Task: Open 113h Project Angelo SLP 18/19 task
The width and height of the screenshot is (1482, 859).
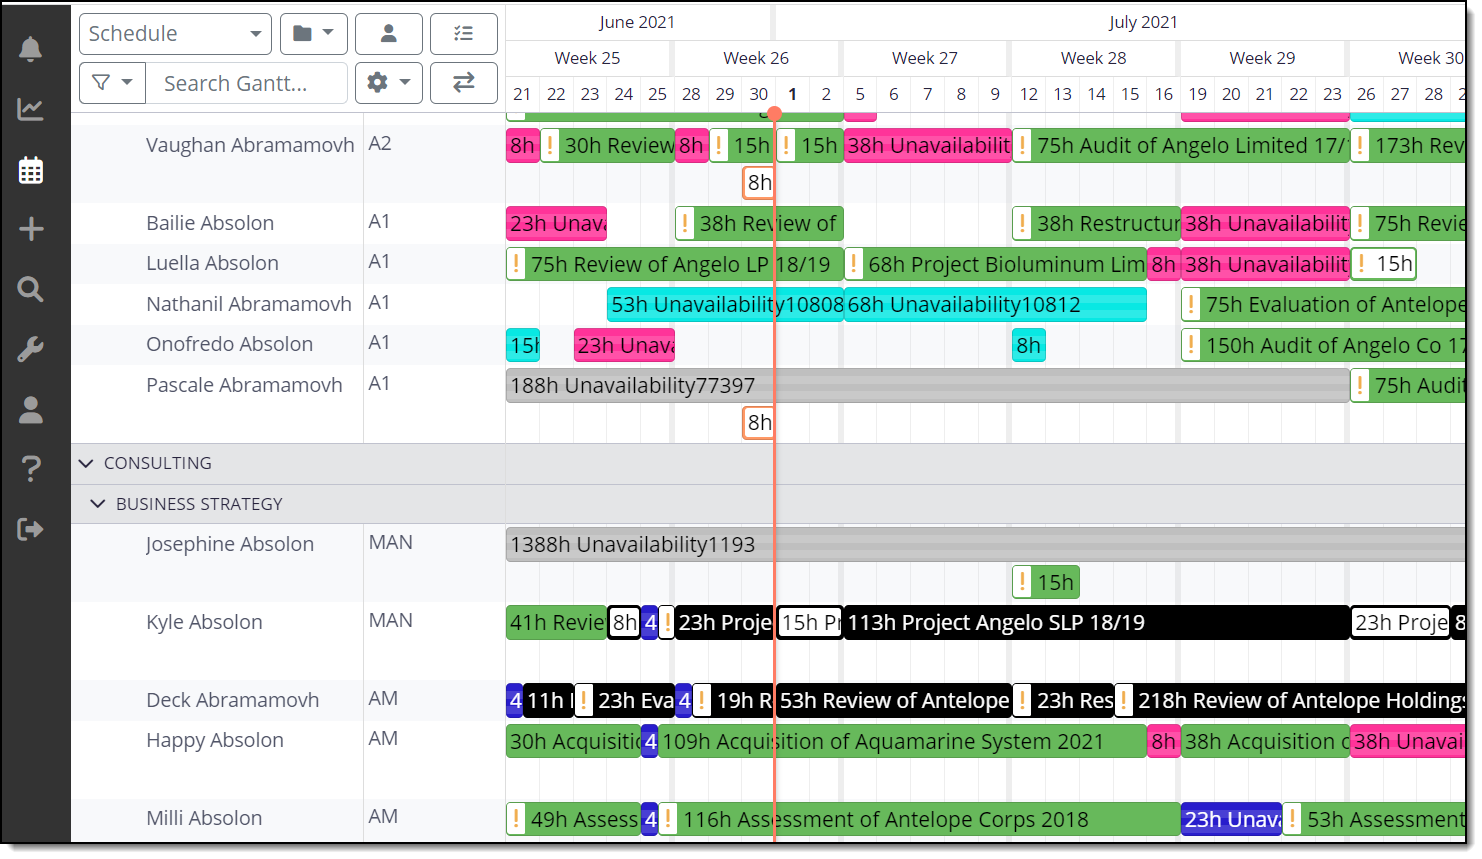Action: (1096, 623)
